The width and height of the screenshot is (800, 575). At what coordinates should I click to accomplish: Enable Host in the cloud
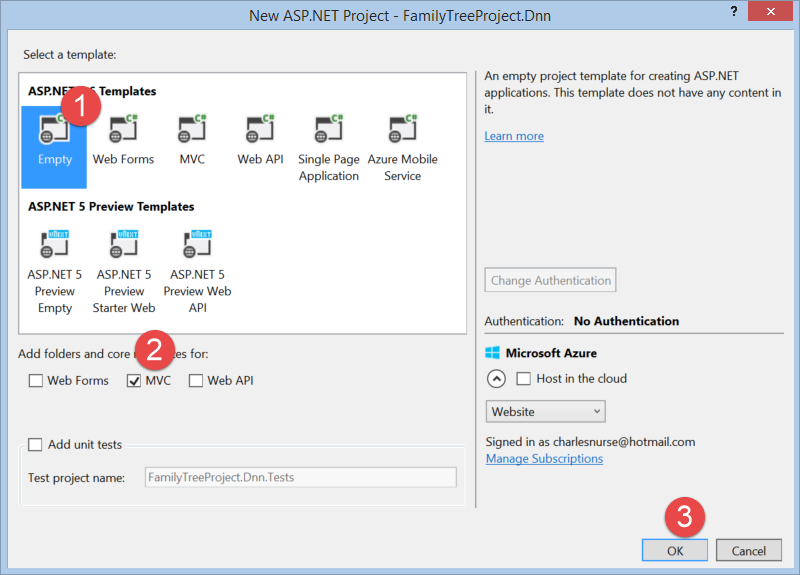[x=523, y=379]
